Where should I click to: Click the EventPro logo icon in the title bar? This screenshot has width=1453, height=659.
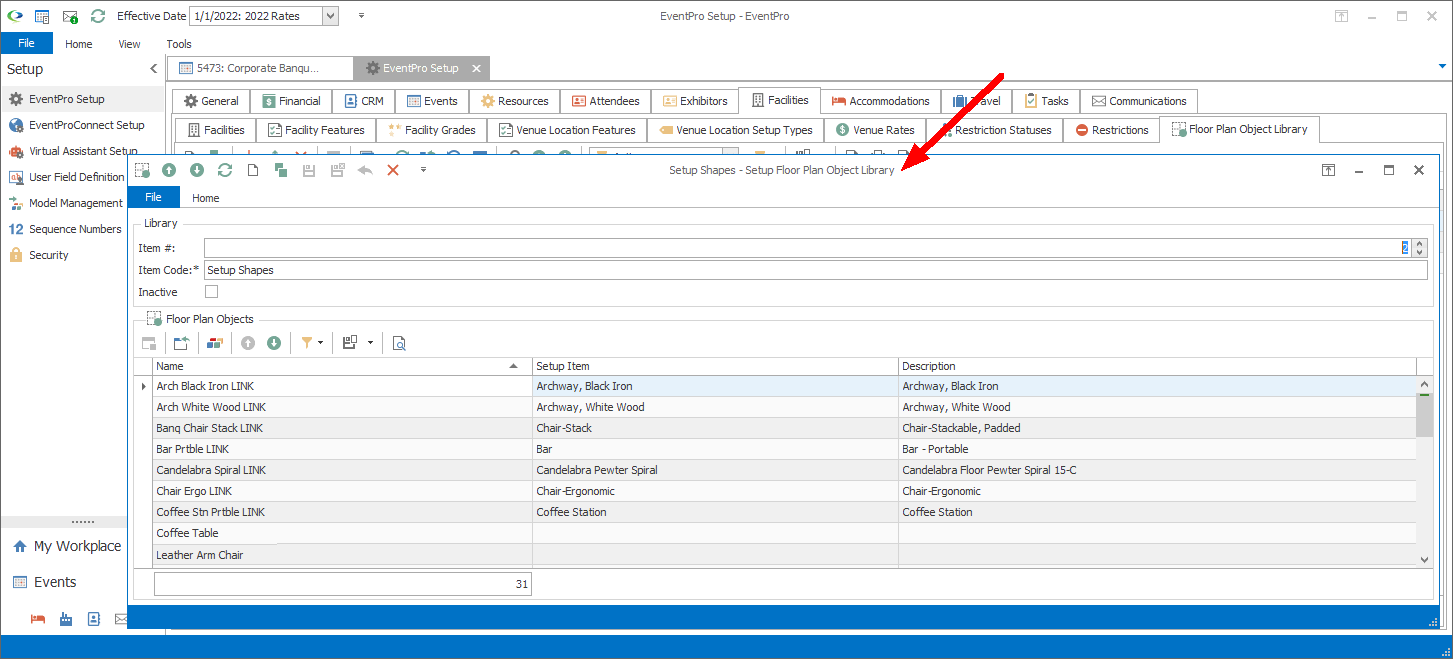click(x=13, y=16)
